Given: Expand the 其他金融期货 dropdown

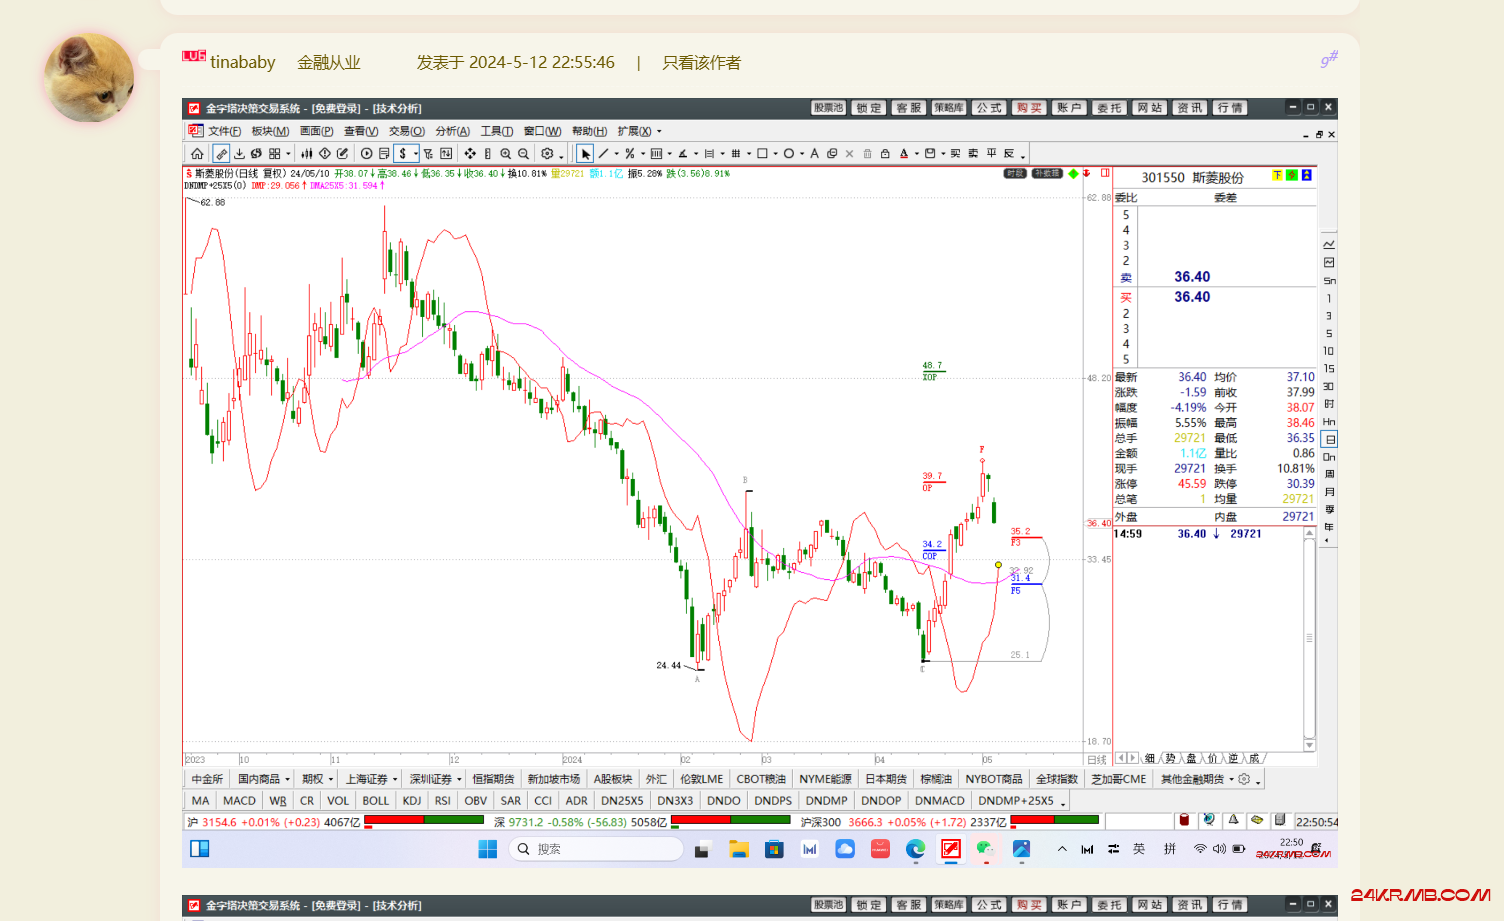Looking at the screenshot, I should point(1231,779).
